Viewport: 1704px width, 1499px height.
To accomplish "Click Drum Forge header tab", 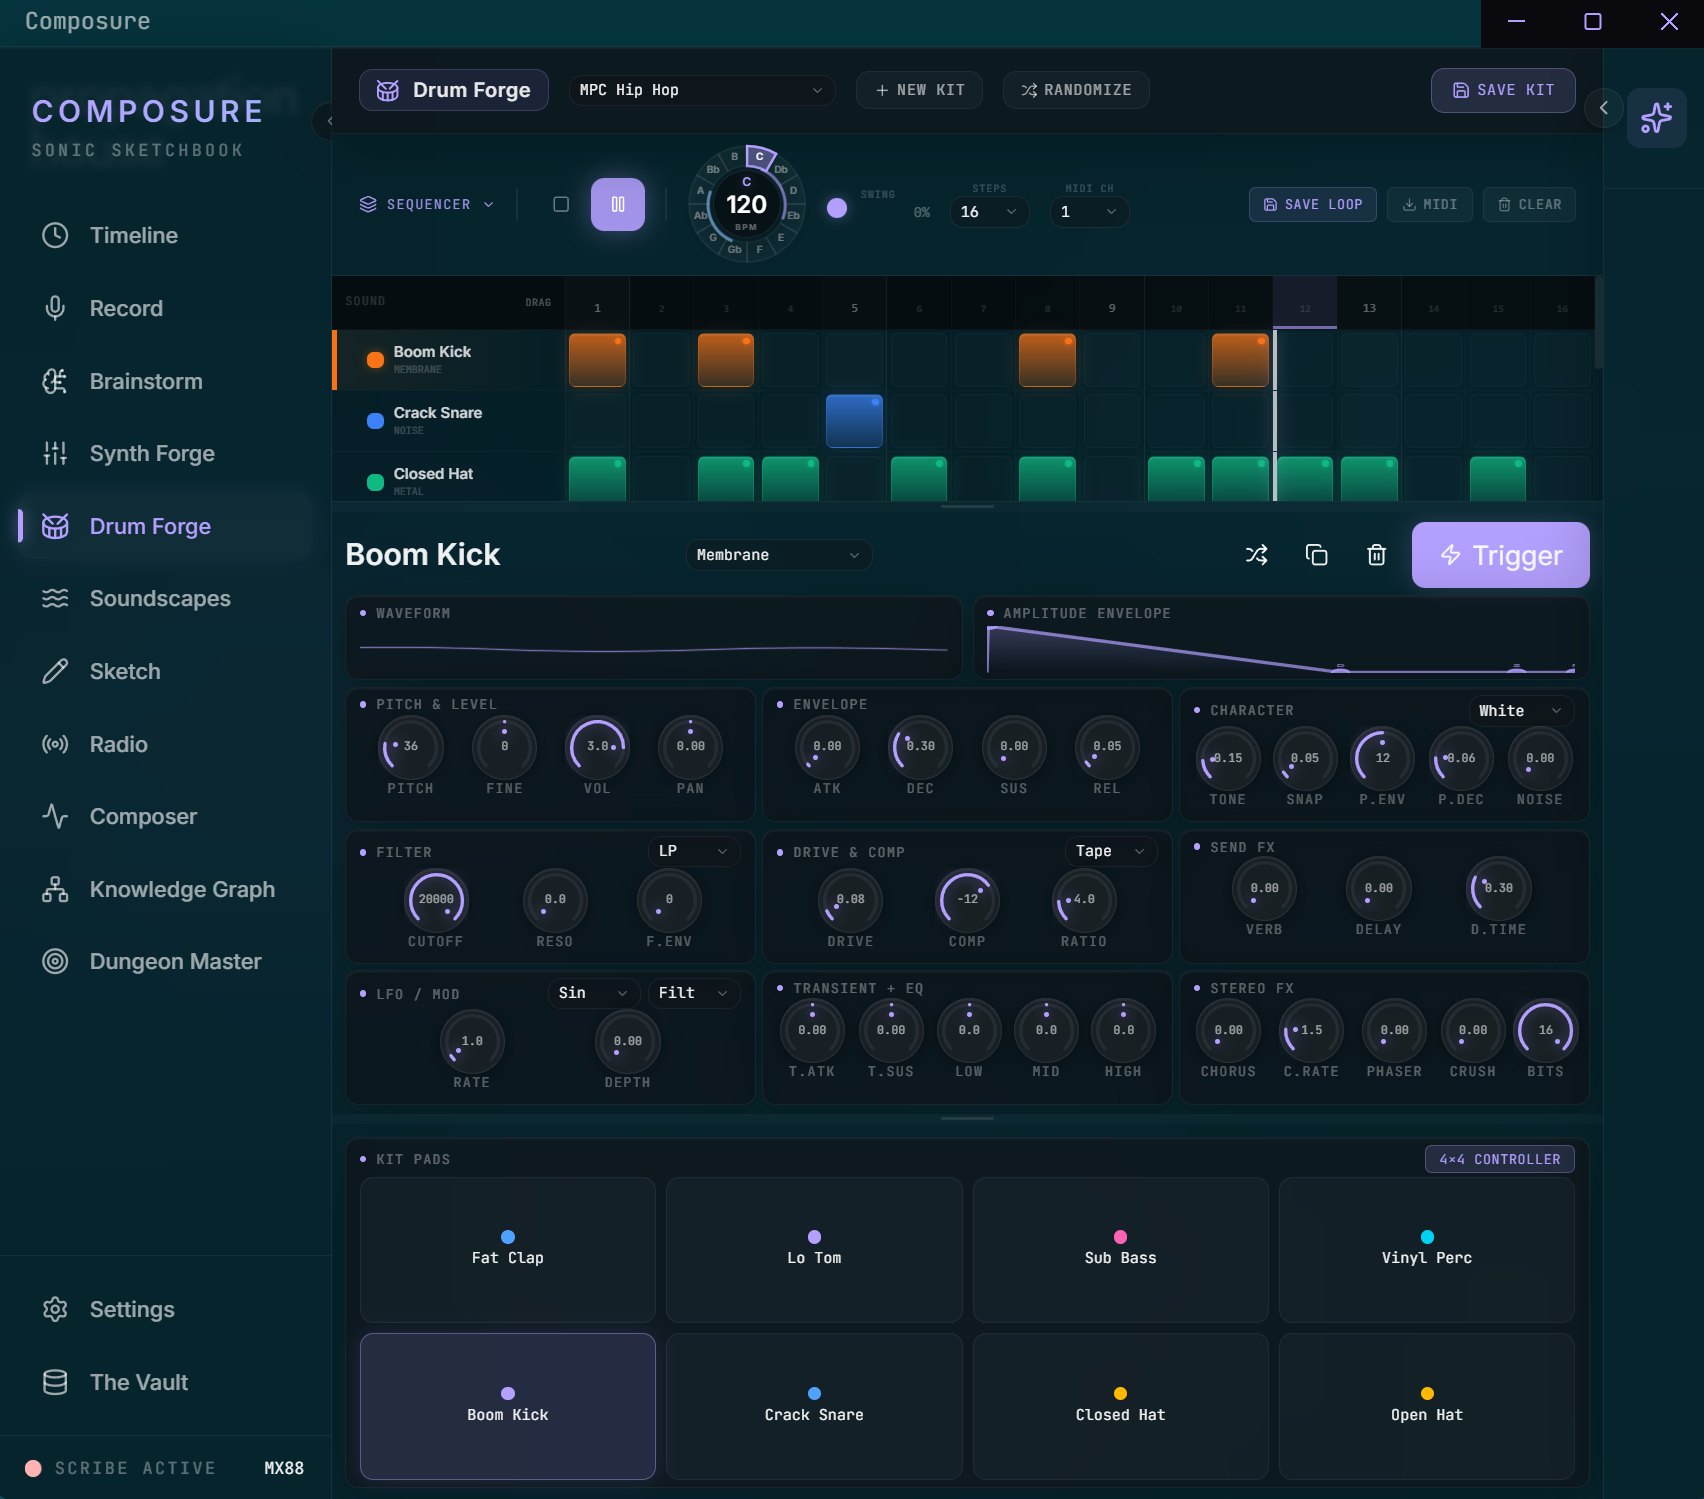I will (x=454, y=90).
